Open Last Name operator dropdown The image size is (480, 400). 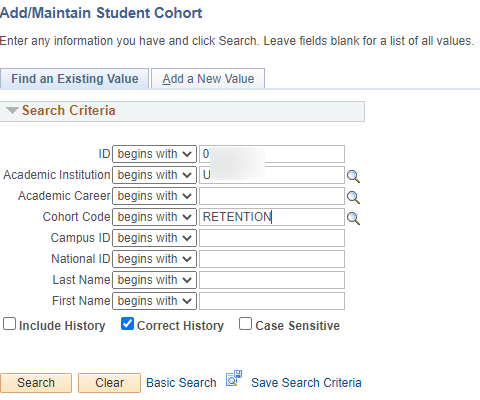pyautogui.click(x=154, y=280)
